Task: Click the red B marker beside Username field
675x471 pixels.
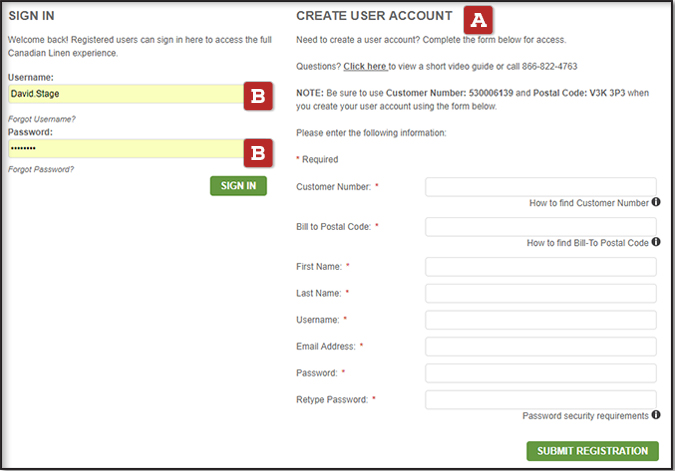Action: pyautogui.click(x=258, y=95)
